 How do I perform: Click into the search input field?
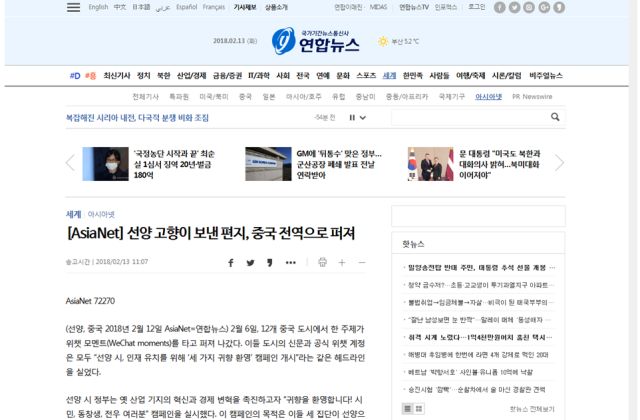(x=469, y=117)
